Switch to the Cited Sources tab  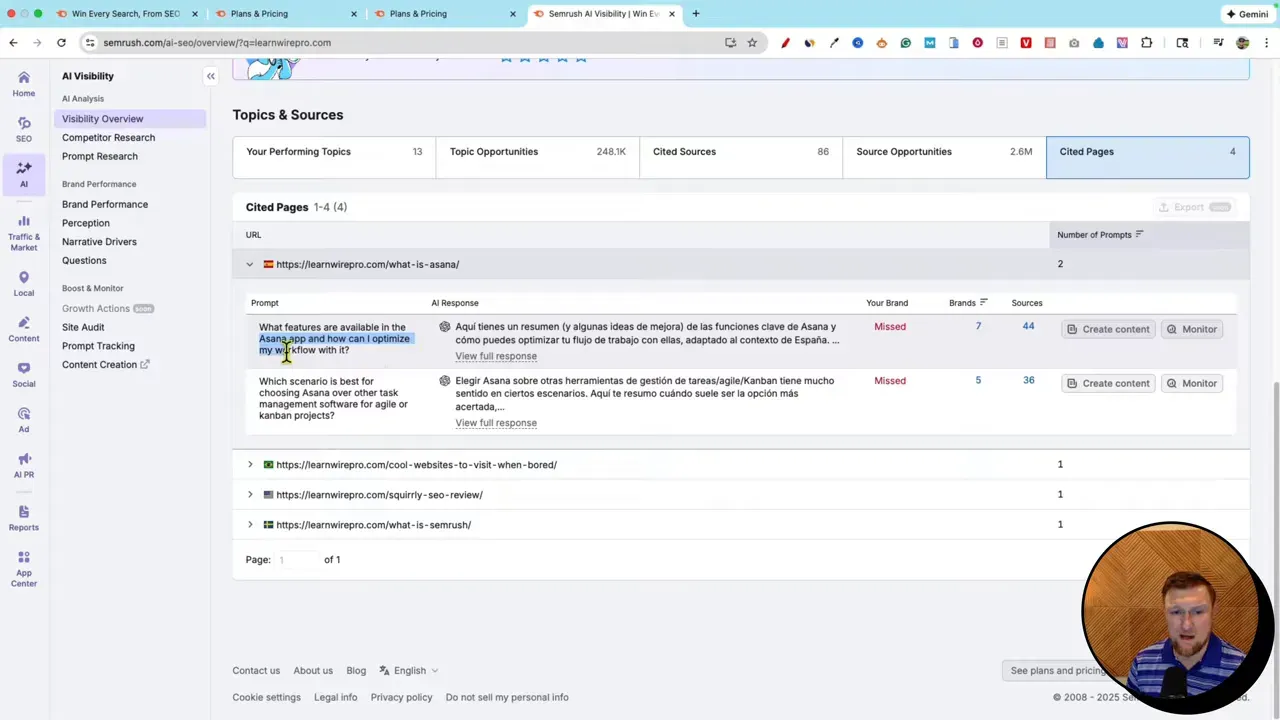tap(684, 151)
